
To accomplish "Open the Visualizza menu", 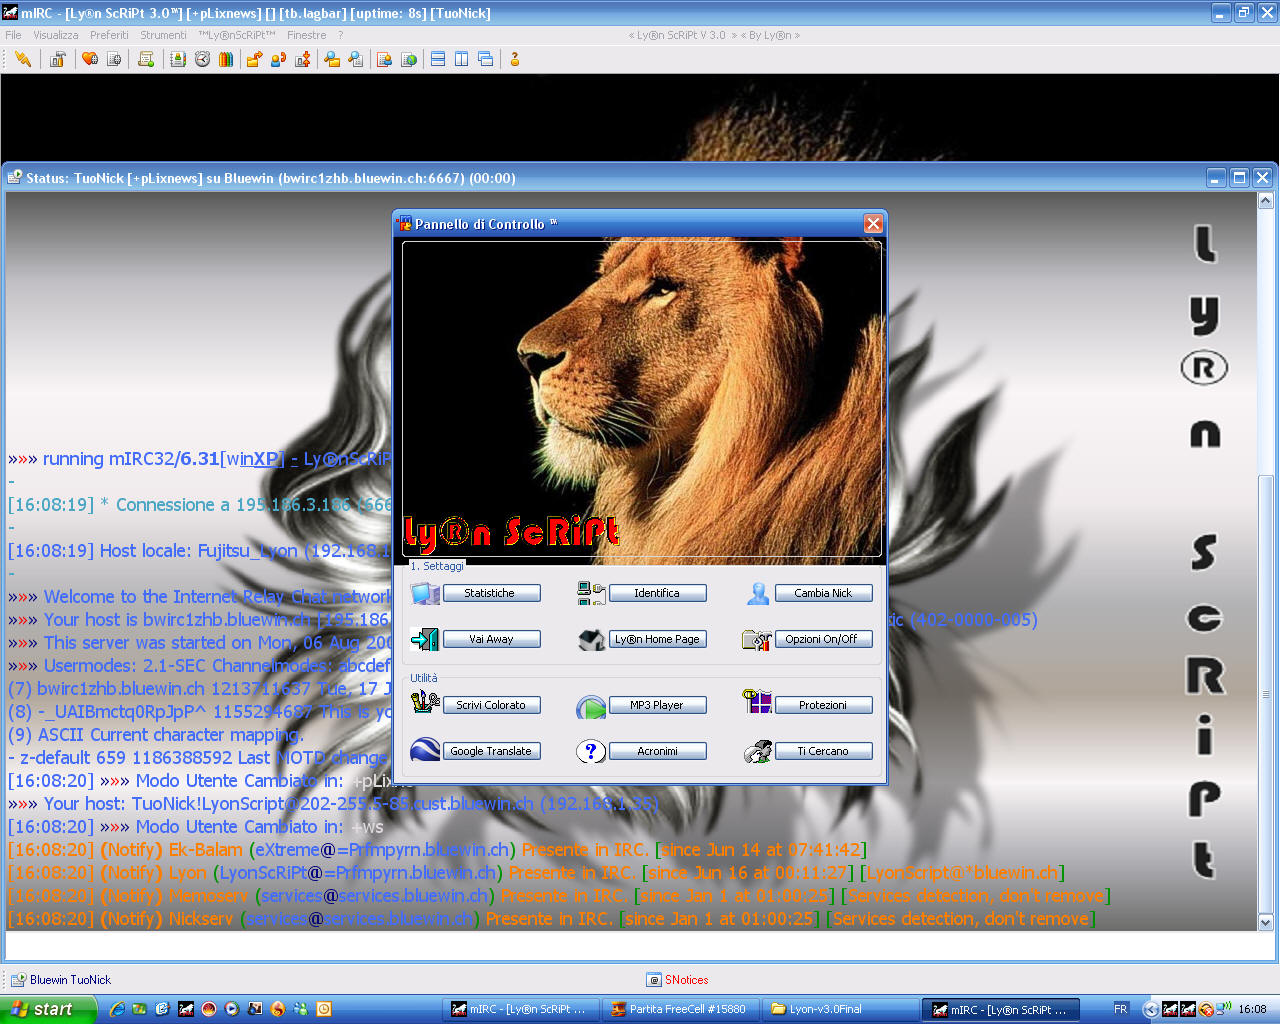I will point(56,35).
